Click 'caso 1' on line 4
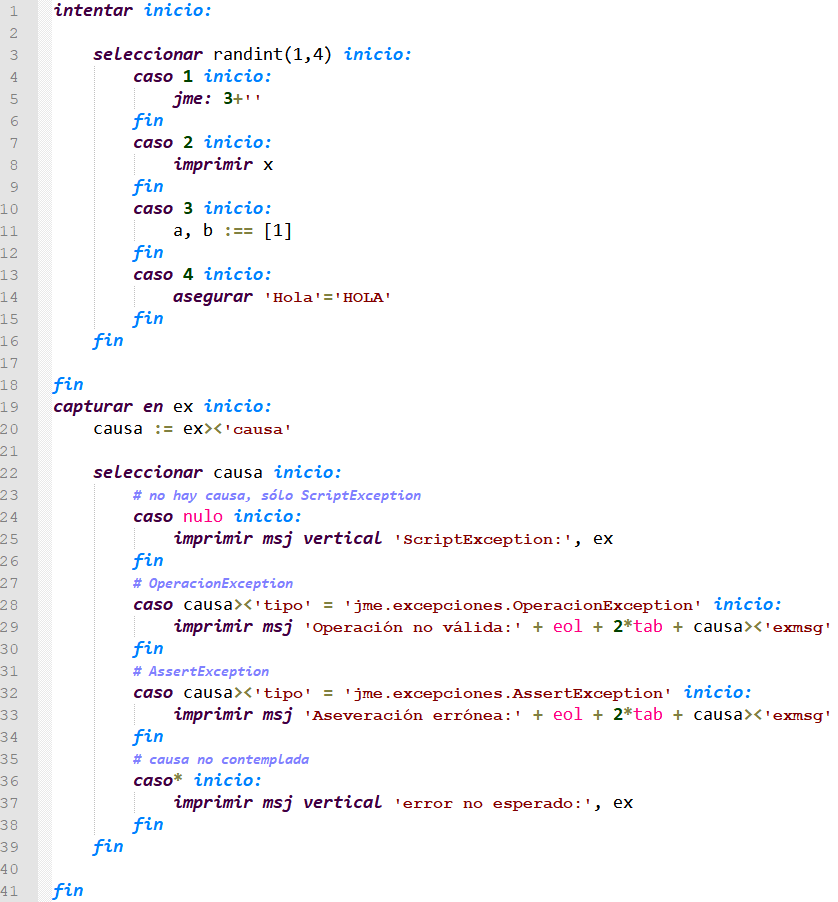The image size is (838, 902). [x=163, y=77]
